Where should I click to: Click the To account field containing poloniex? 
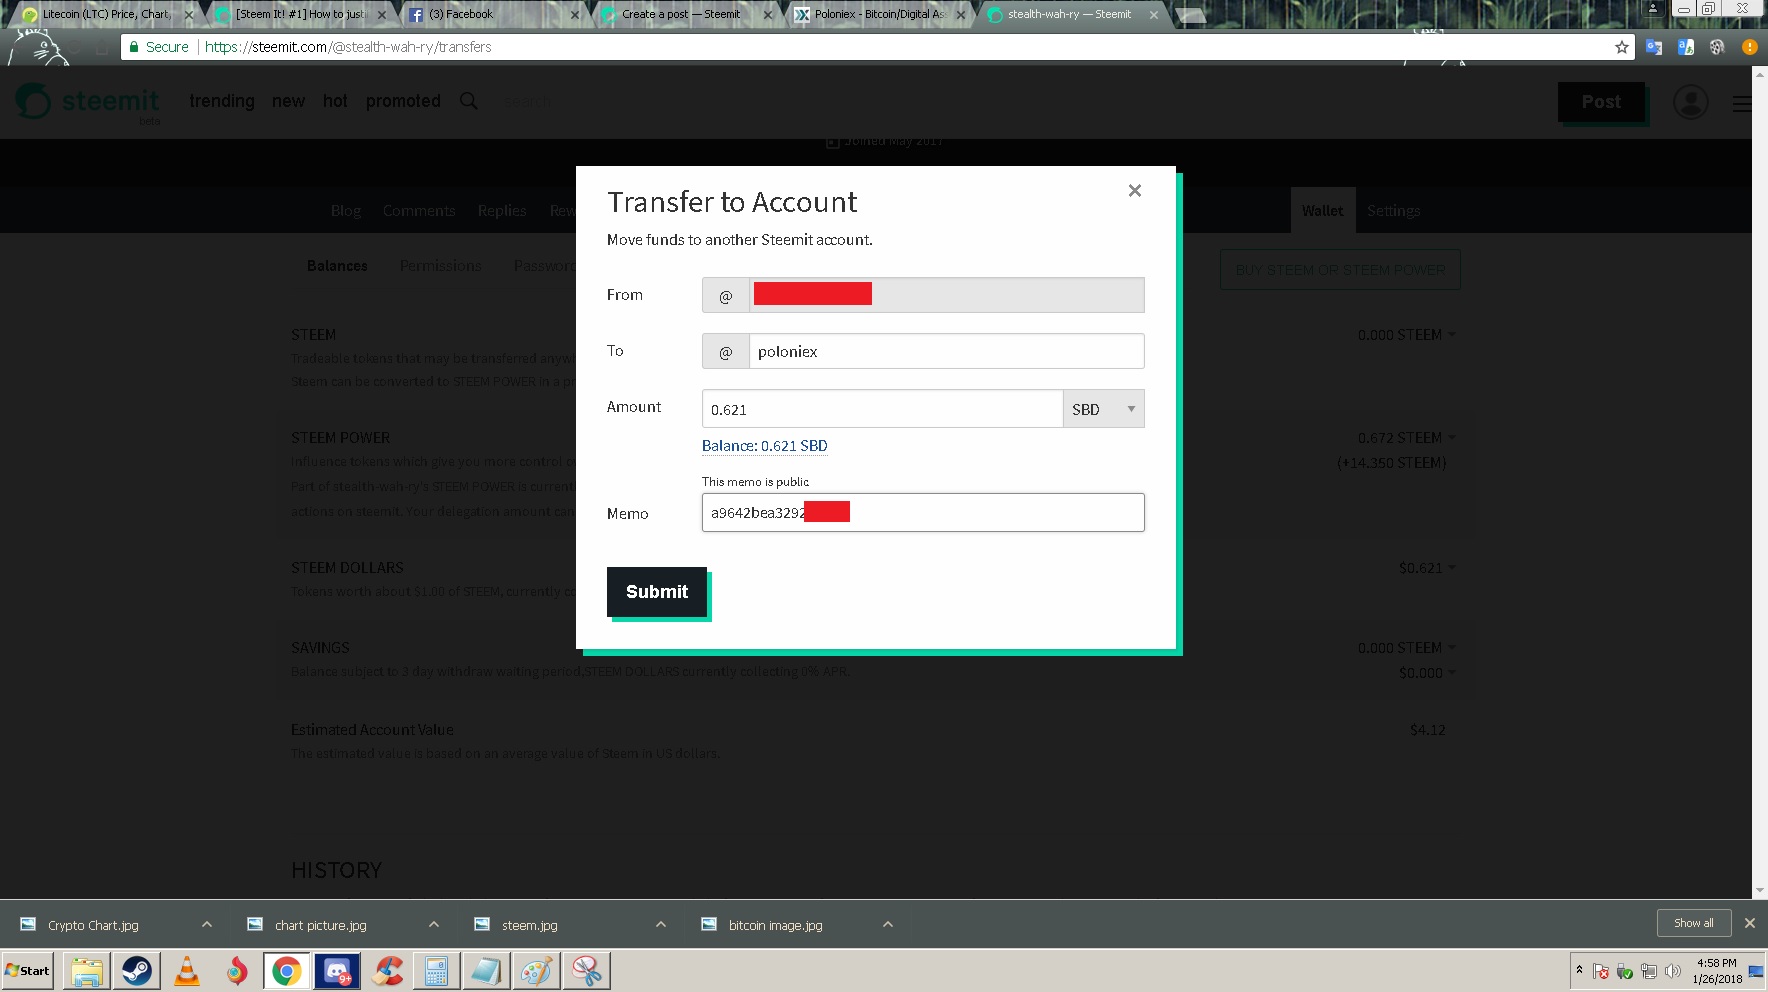coord(946,351)
